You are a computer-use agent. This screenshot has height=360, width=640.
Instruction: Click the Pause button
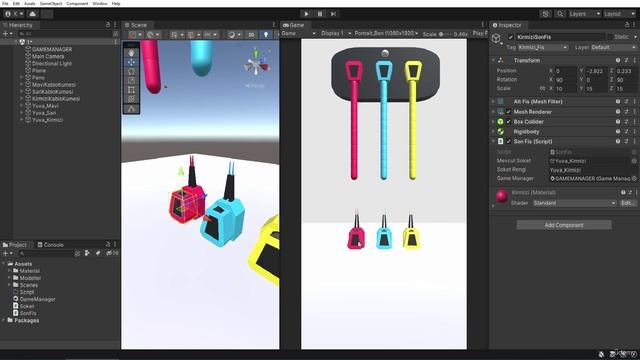point(320,14)
